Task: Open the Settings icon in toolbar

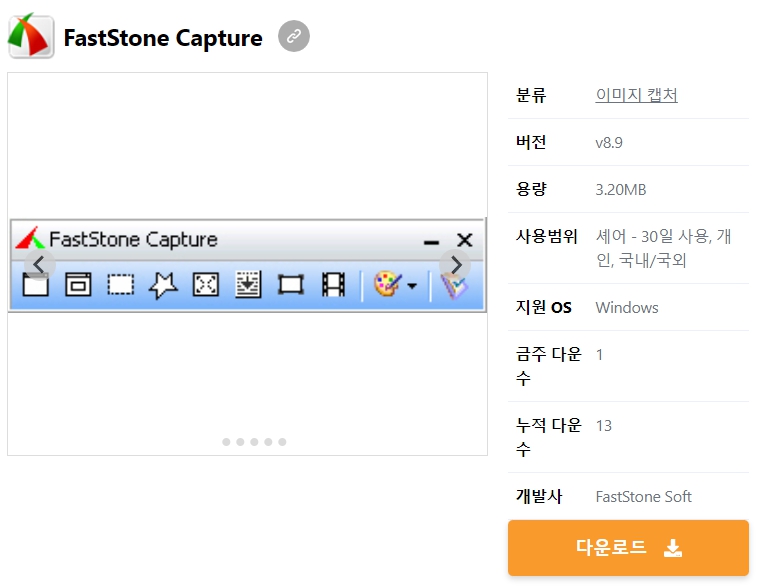Action: click(454, 285)
